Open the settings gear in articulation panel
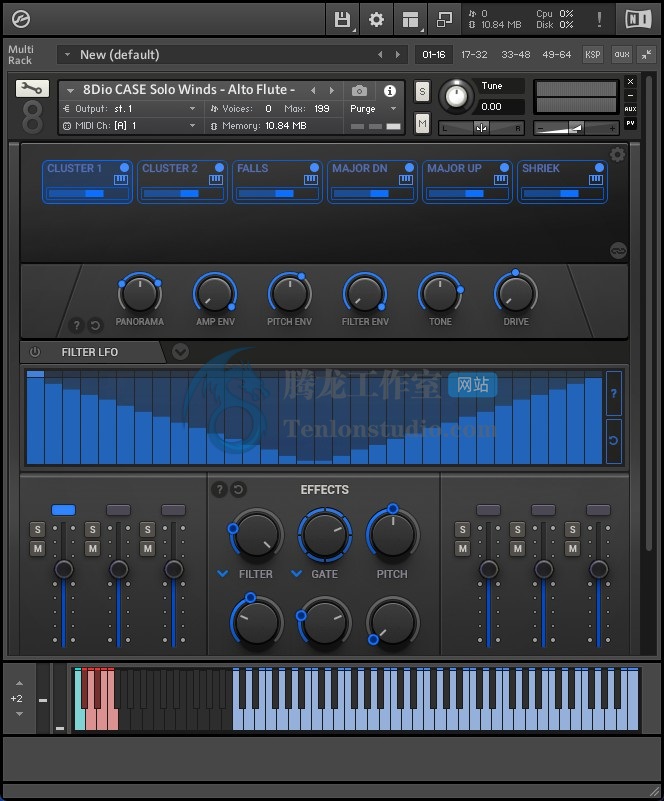The width and height of the screenshot is (664, 801). [618, 154]
